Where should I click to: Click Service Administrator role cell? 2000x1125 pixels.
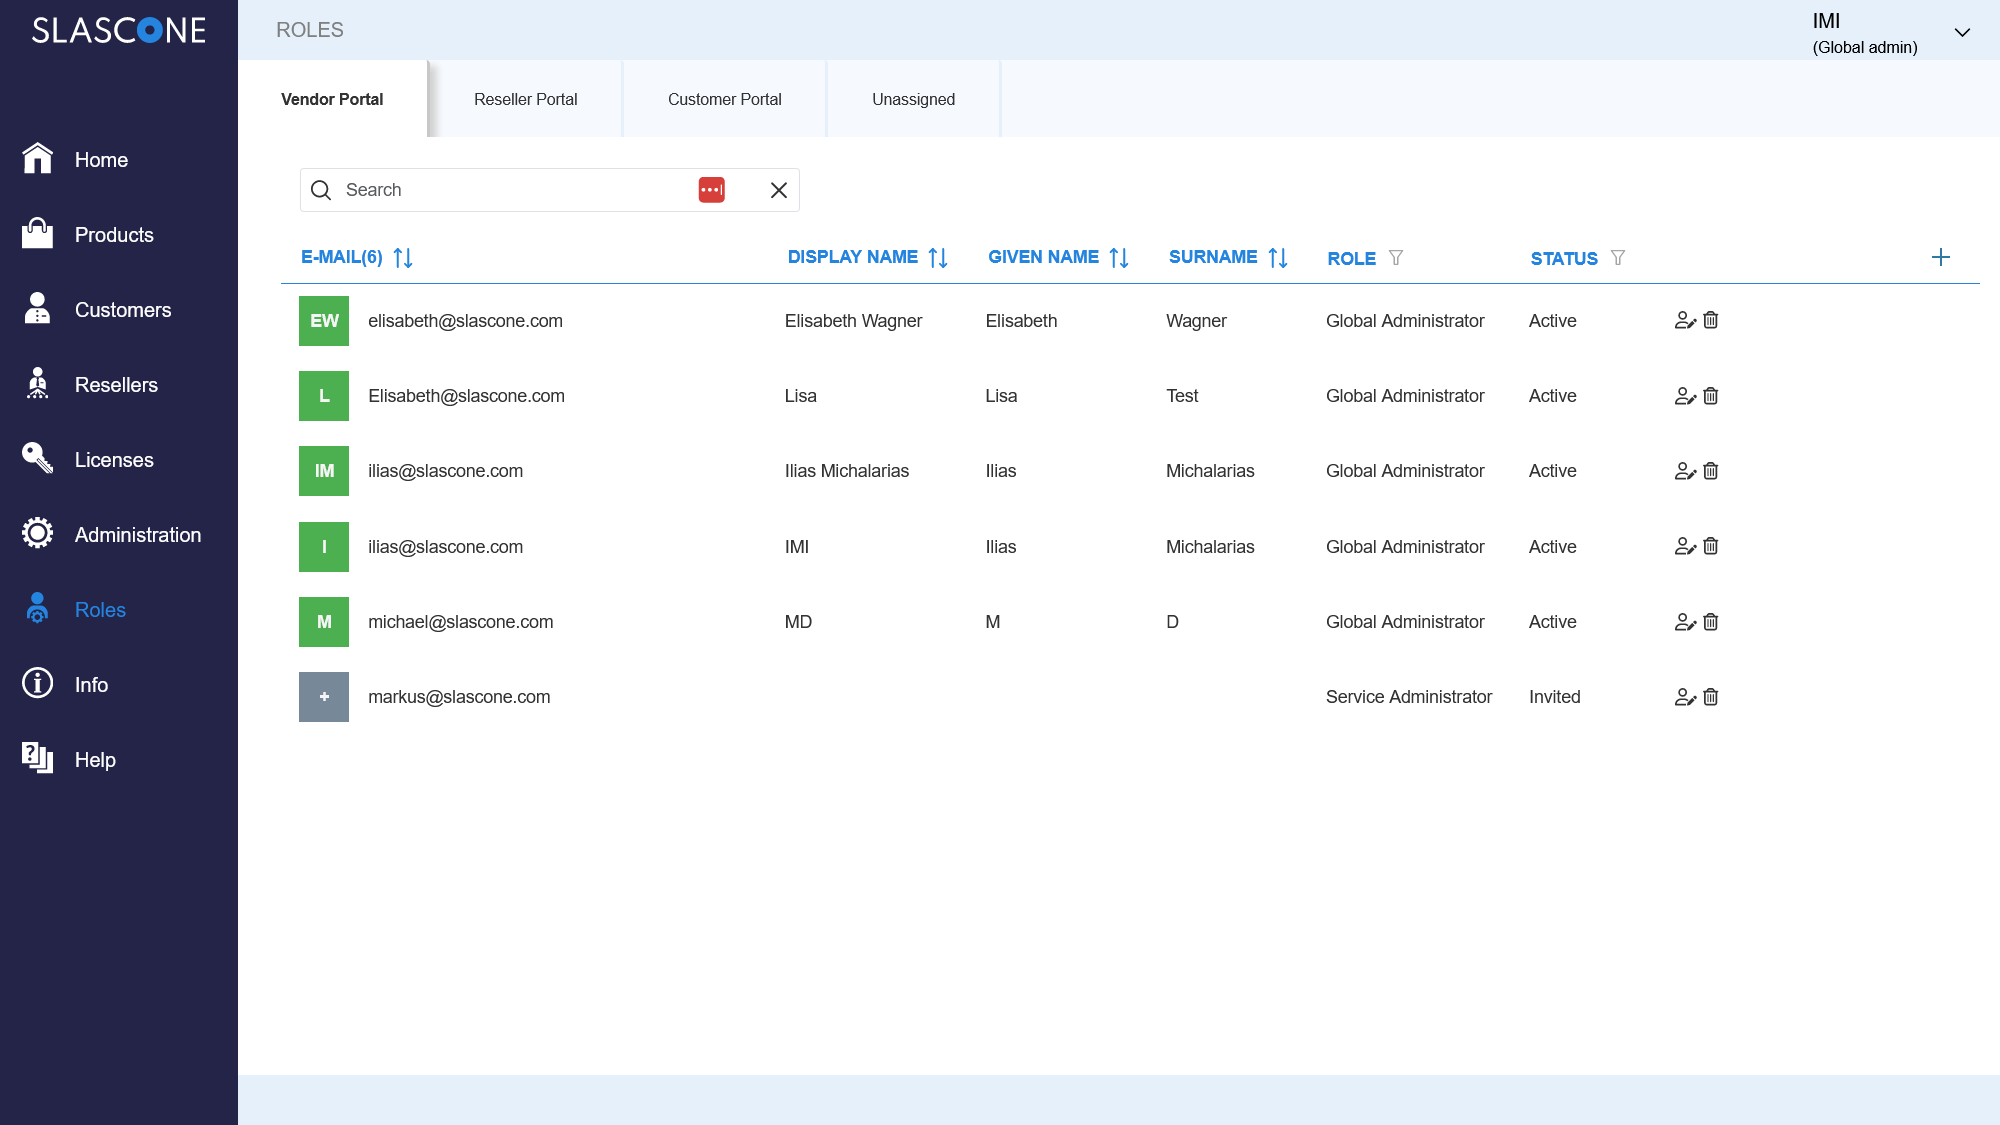pos(1409,697)
